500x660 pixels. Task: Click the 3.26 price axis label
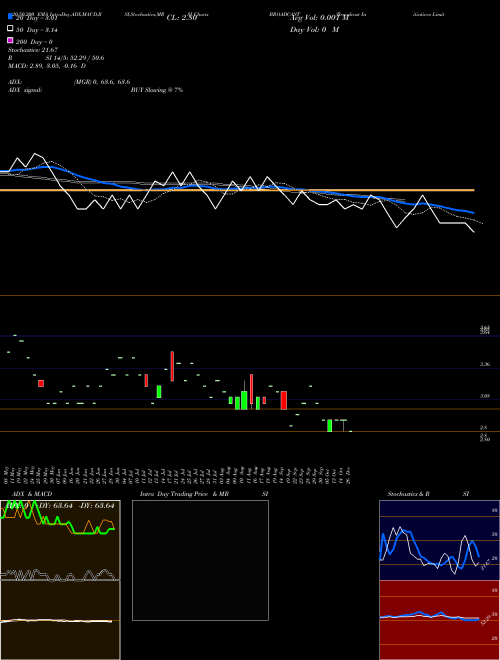tap(485, 364)
